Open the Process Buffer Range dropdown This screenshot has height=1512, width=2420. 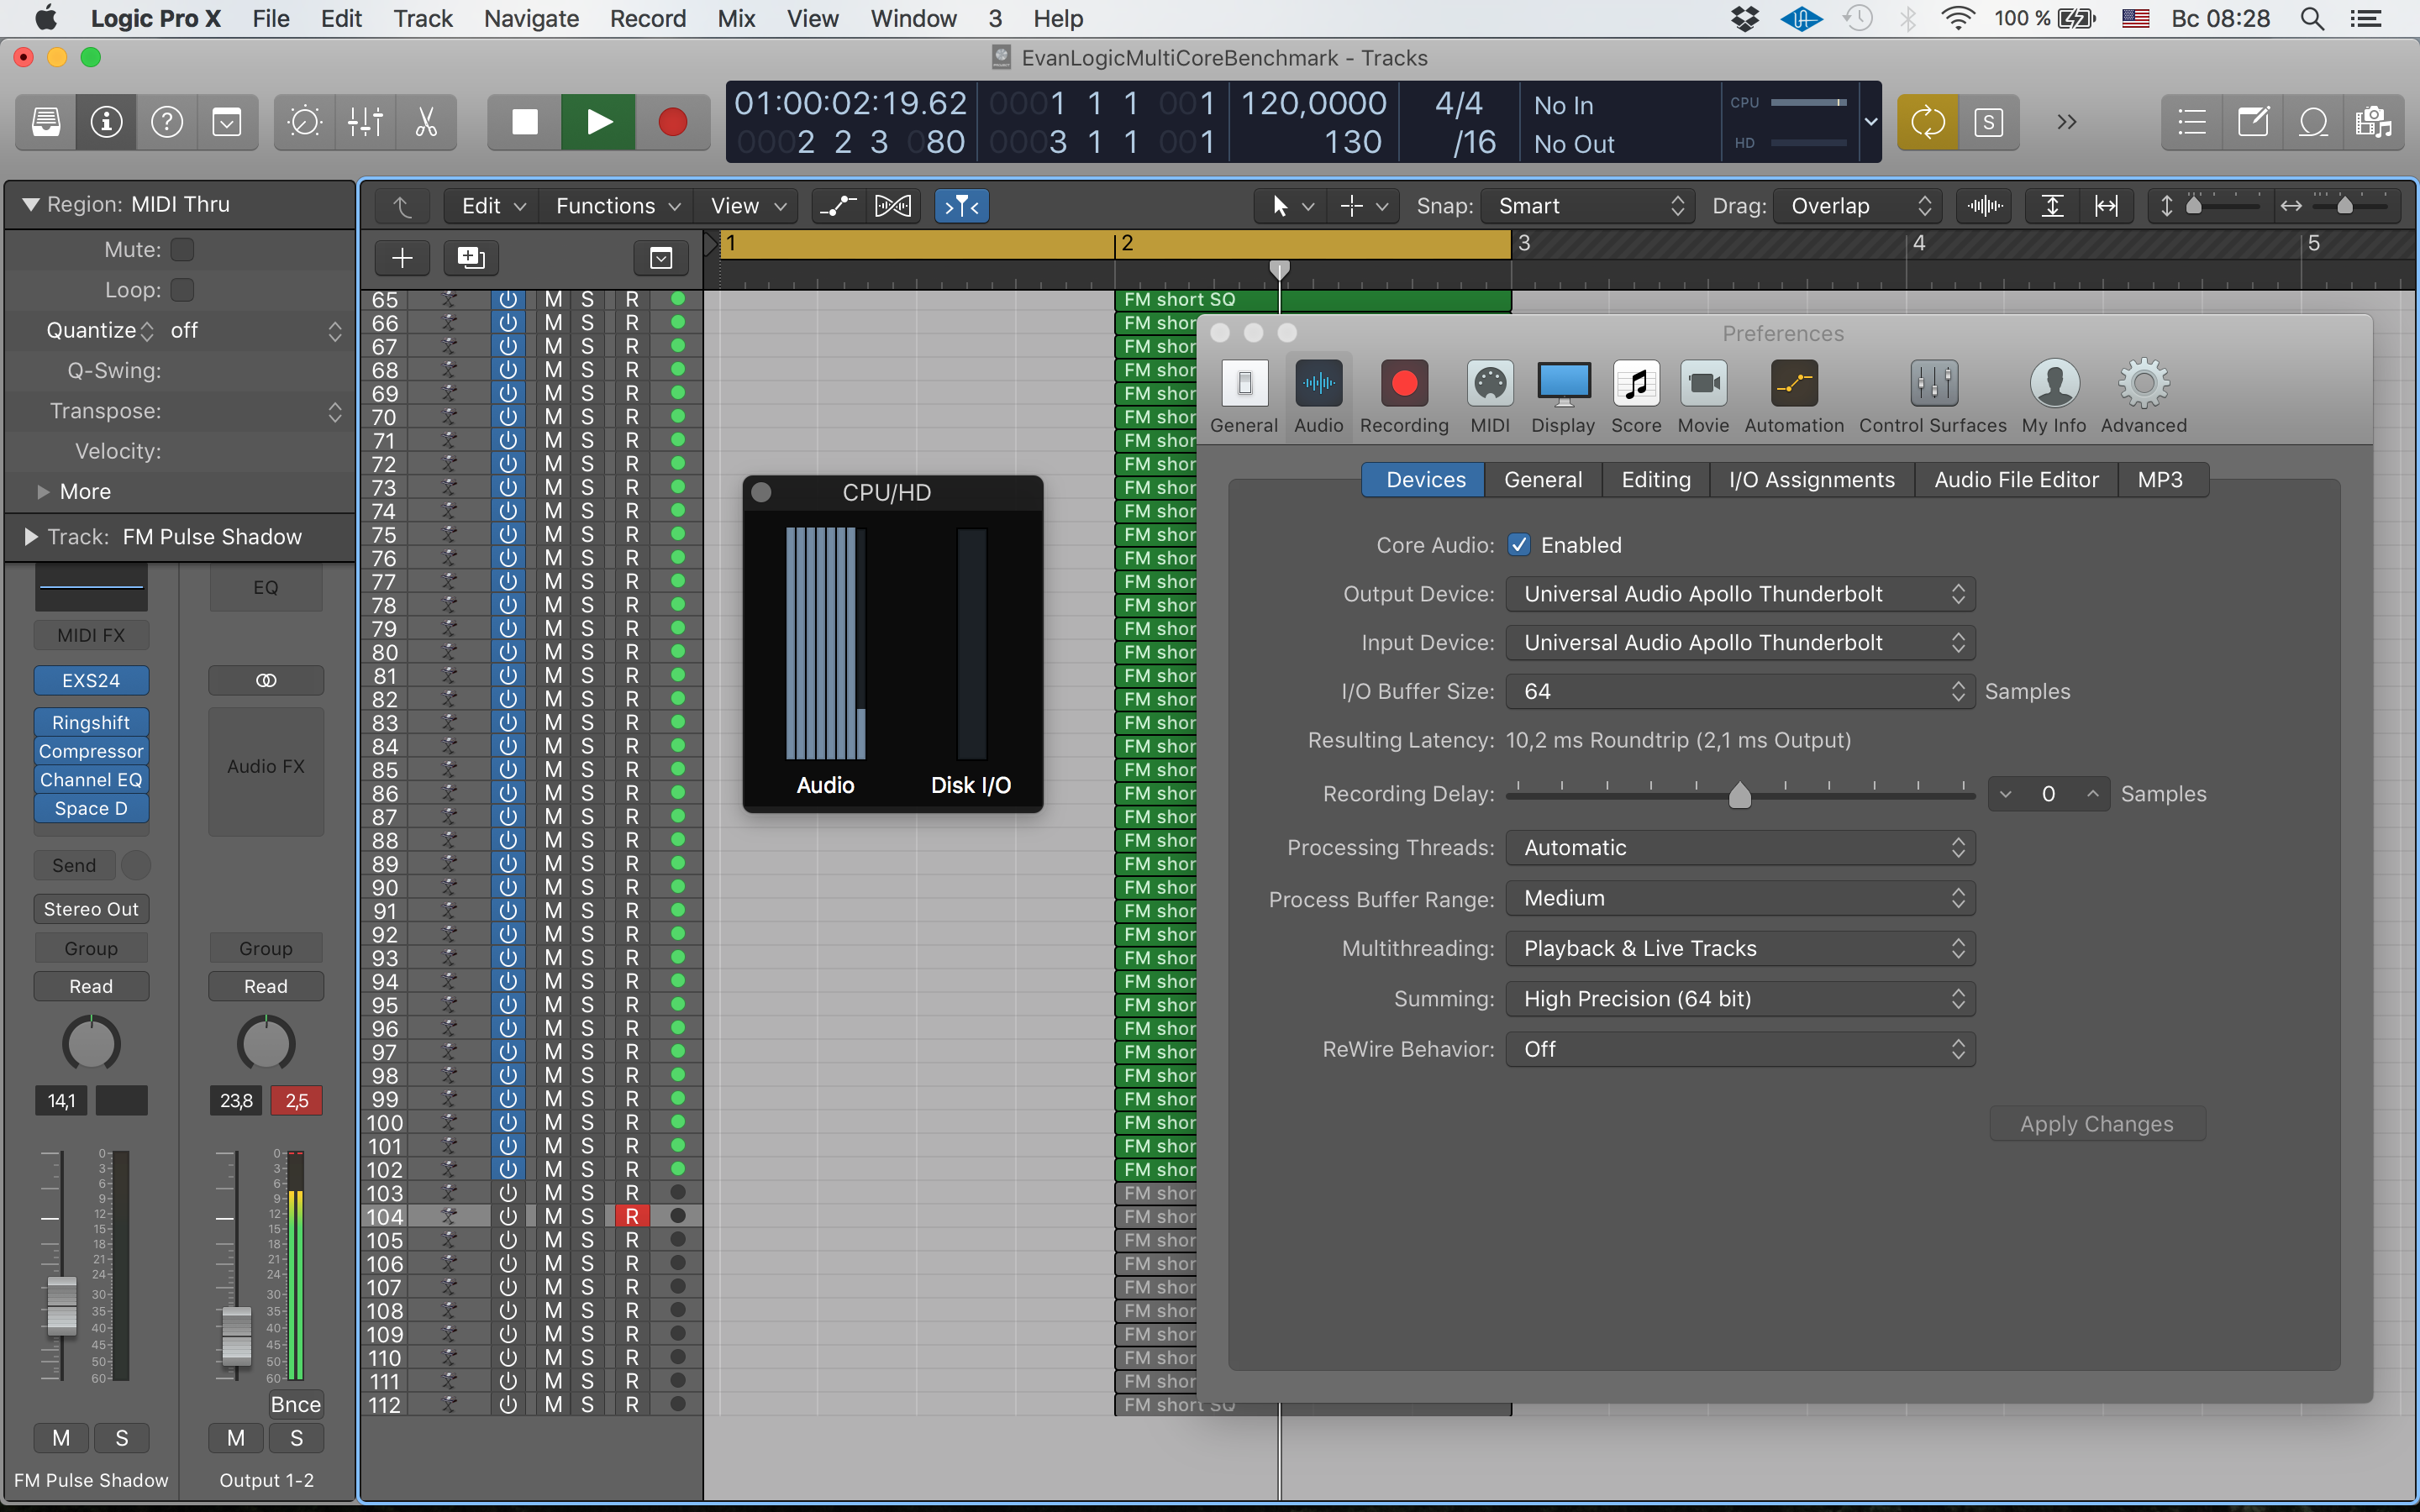[x=1740, y=898]
